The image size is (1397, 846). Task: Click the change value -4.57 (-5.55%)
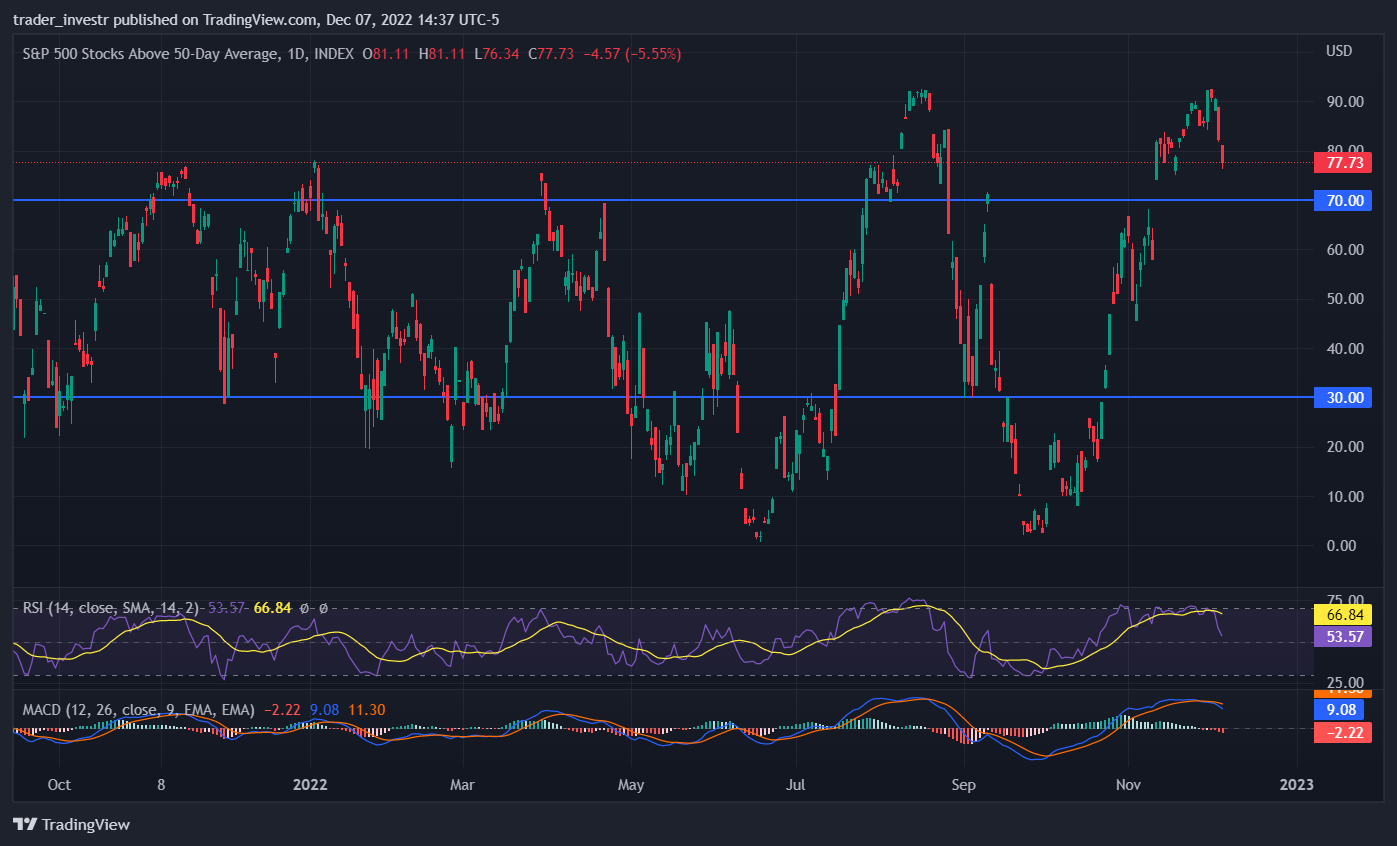pyautogui.click(x=632, y=54)
